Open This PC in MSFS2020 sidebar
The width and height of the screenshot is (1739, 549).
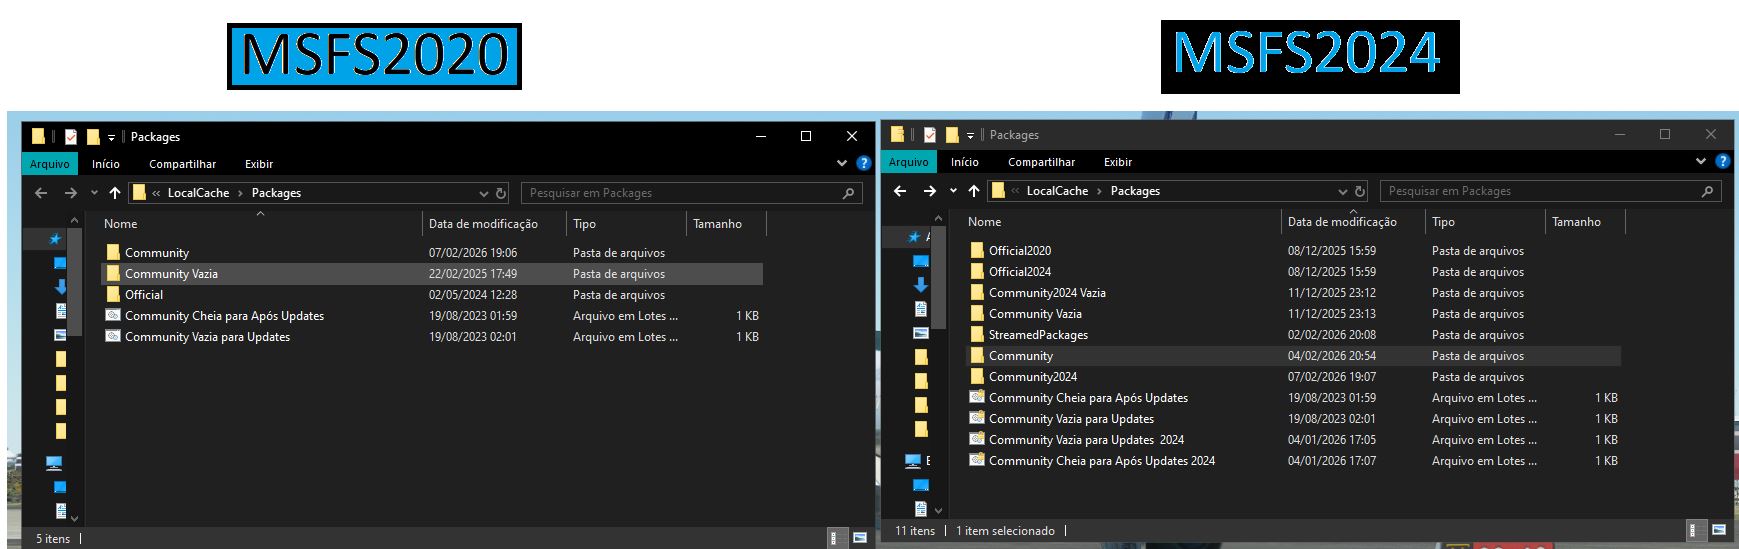click(54, 463)
